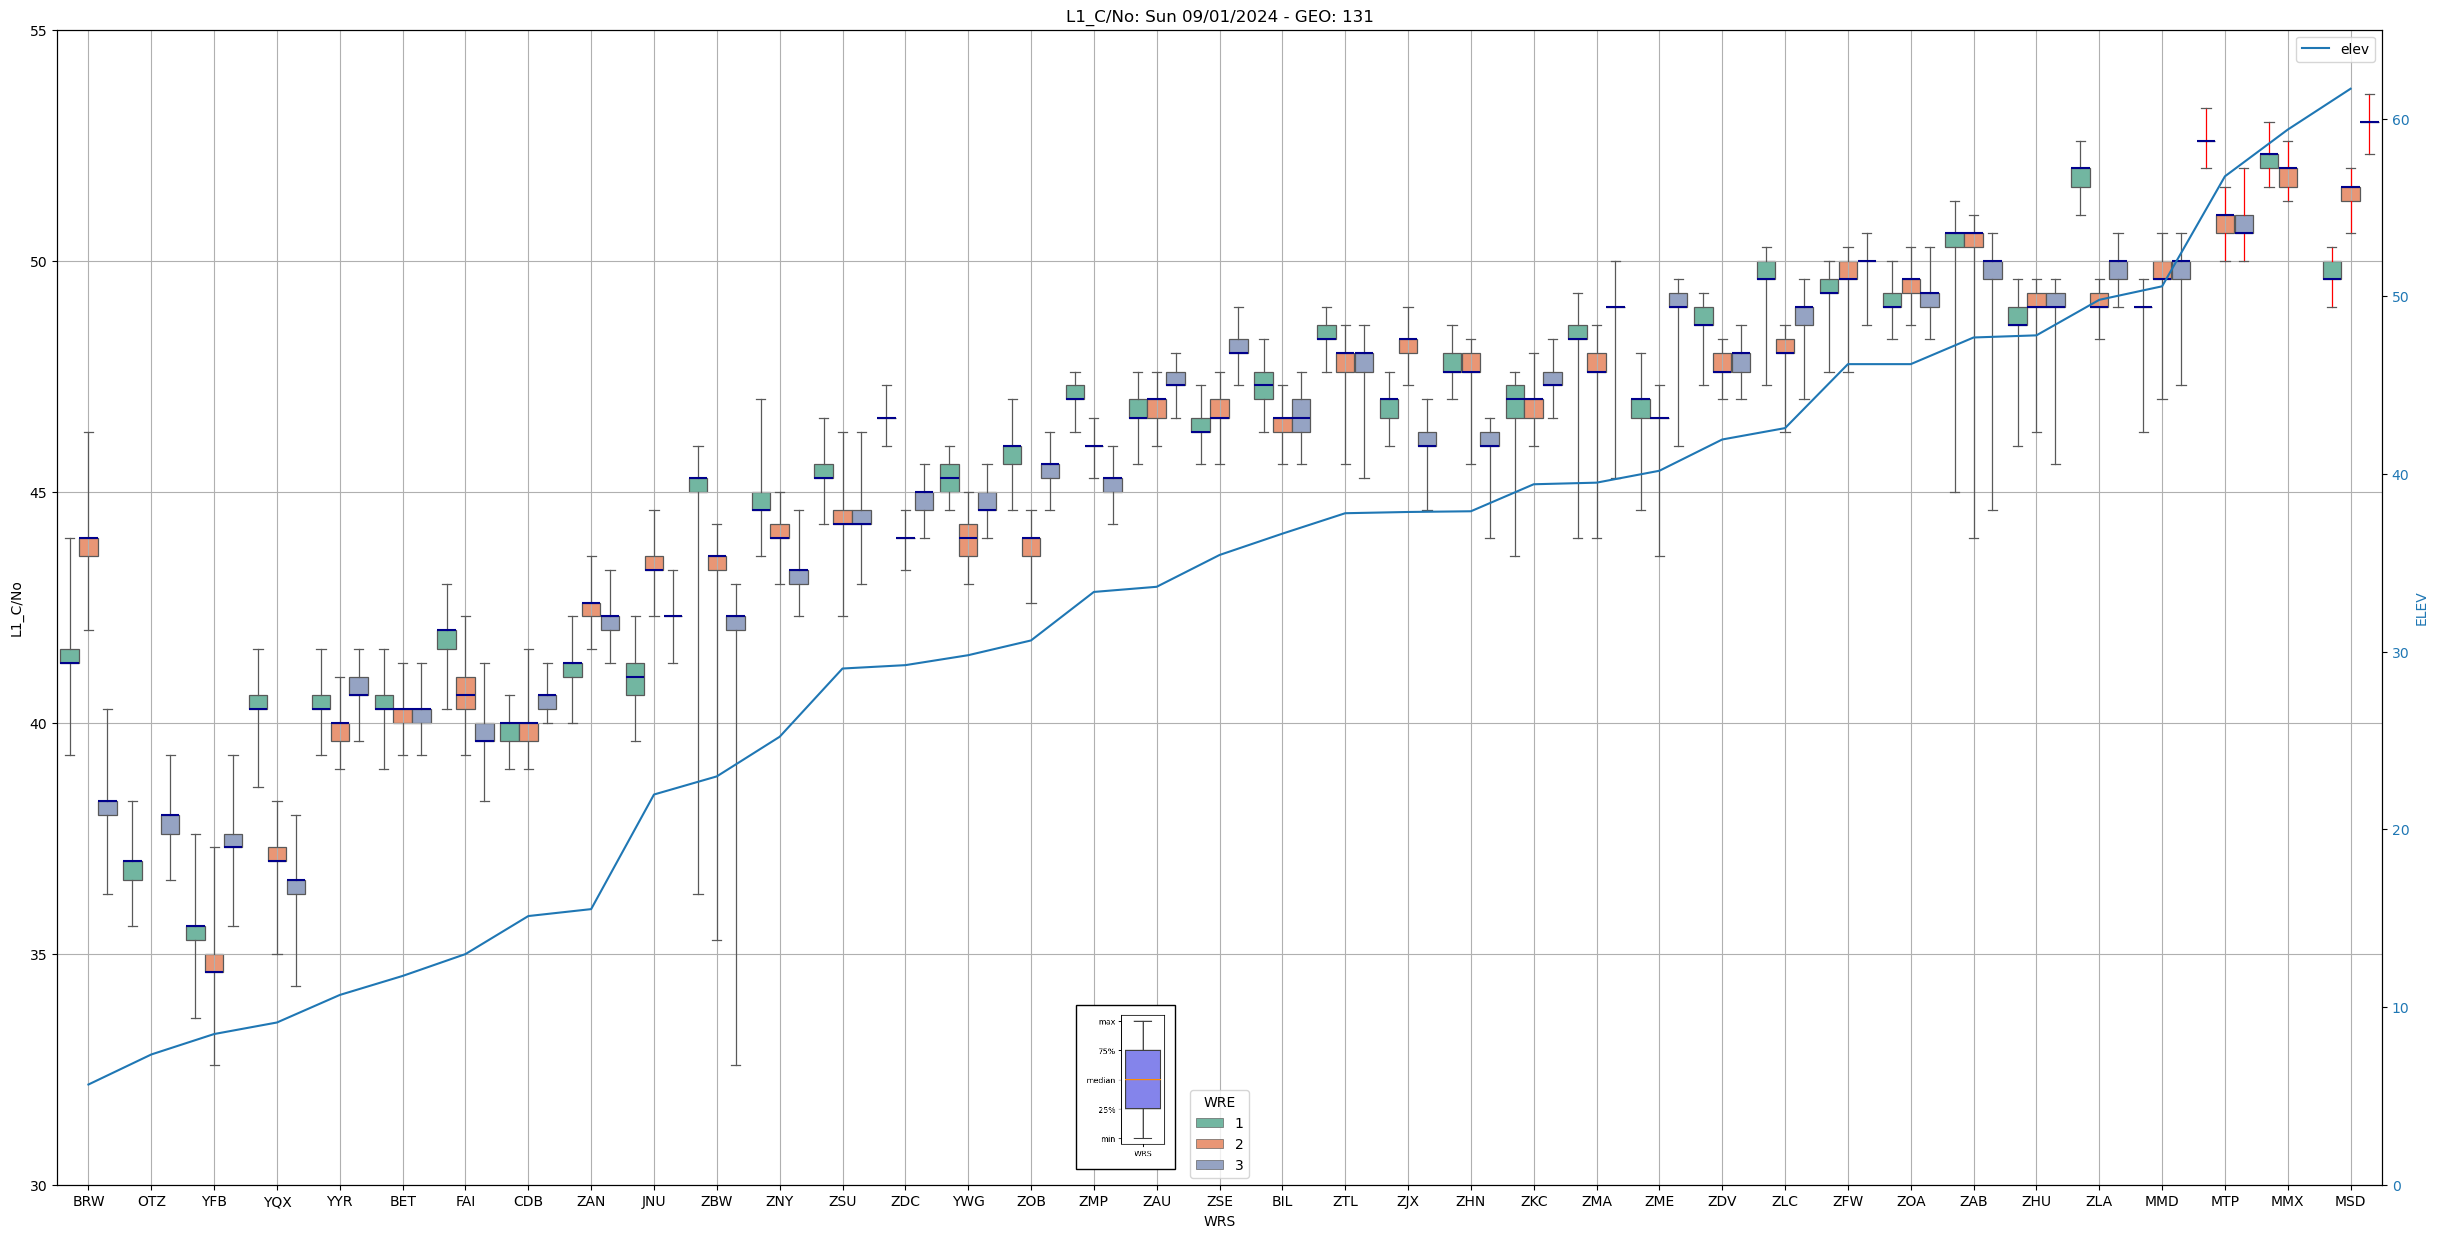2439x1238 pixels.
Task: Click the ZBW station tick label
Action: 717,1201
